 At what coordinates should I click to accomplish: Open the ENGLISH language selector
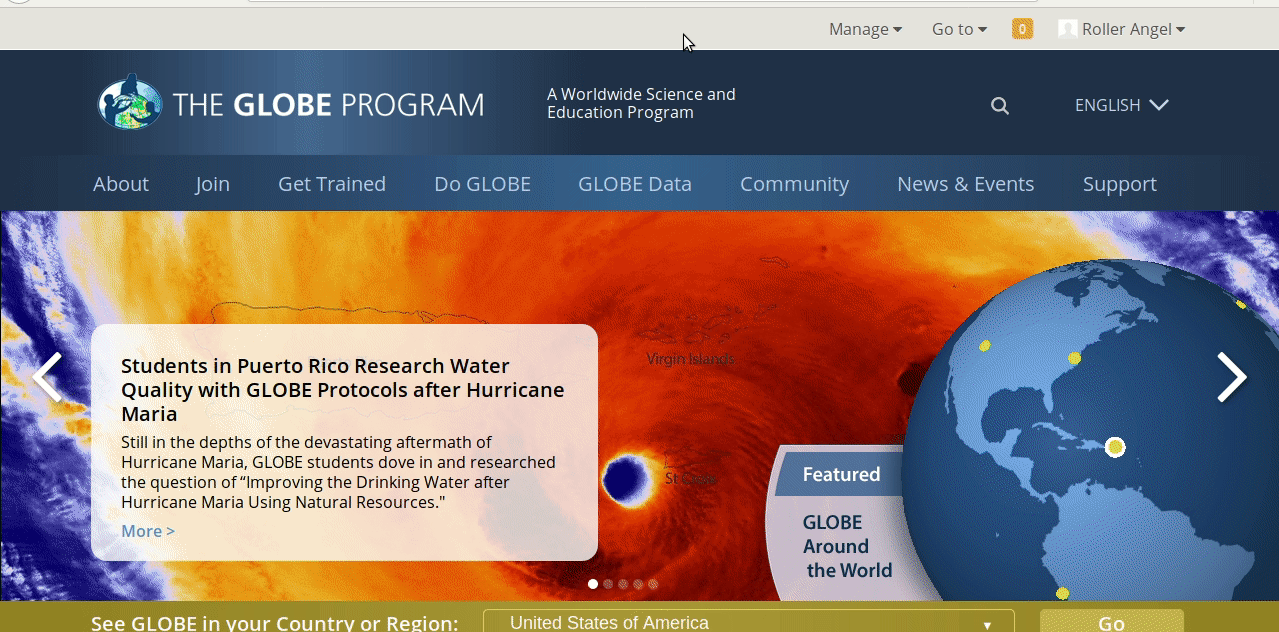pyautogui.click(x=1121, y=105)
